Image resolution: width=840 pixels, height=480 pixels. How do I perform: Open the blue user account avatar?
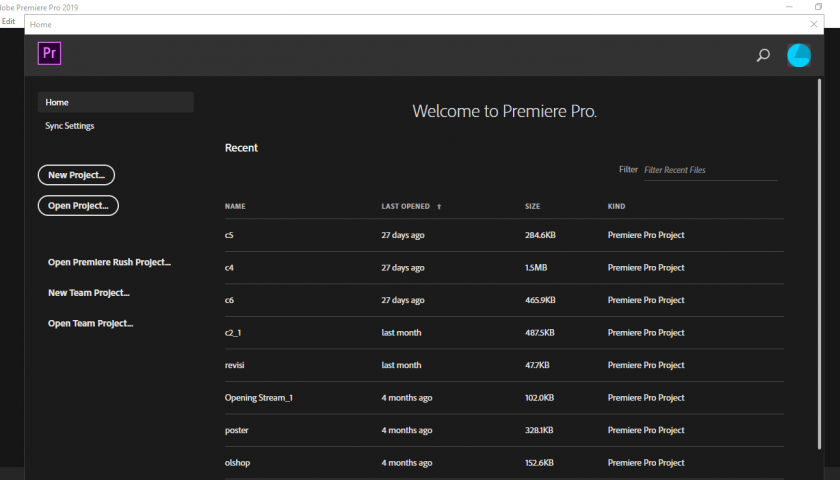pos(799,55)
